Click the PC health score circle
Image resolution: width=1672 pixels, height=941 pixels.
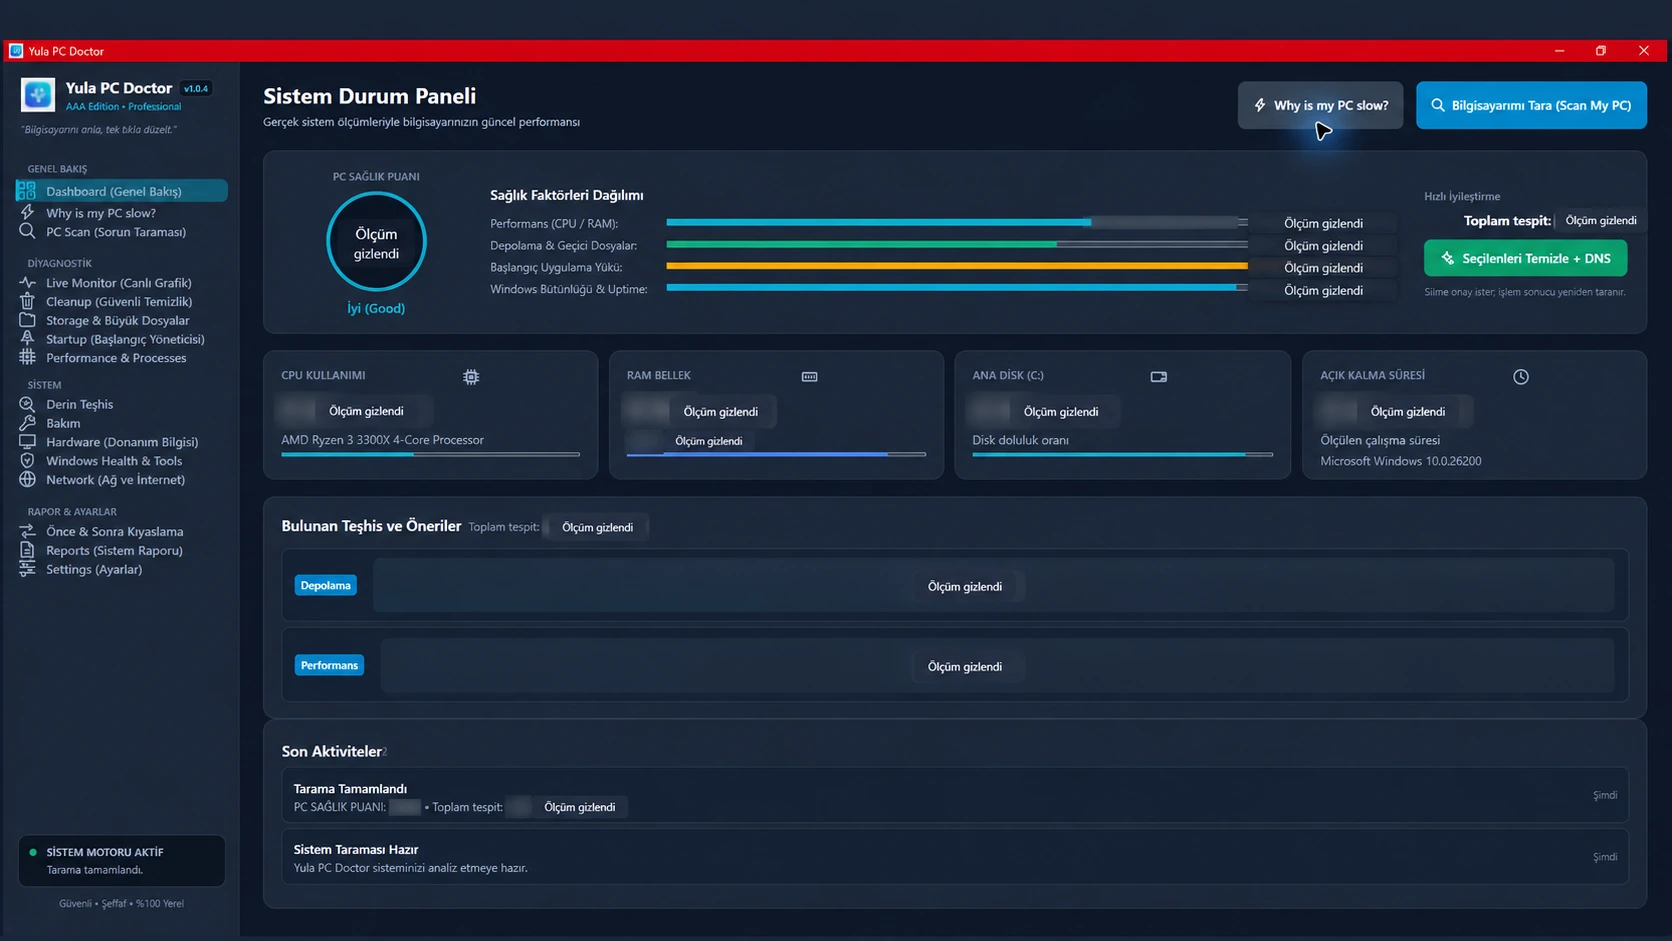[376, 242]
